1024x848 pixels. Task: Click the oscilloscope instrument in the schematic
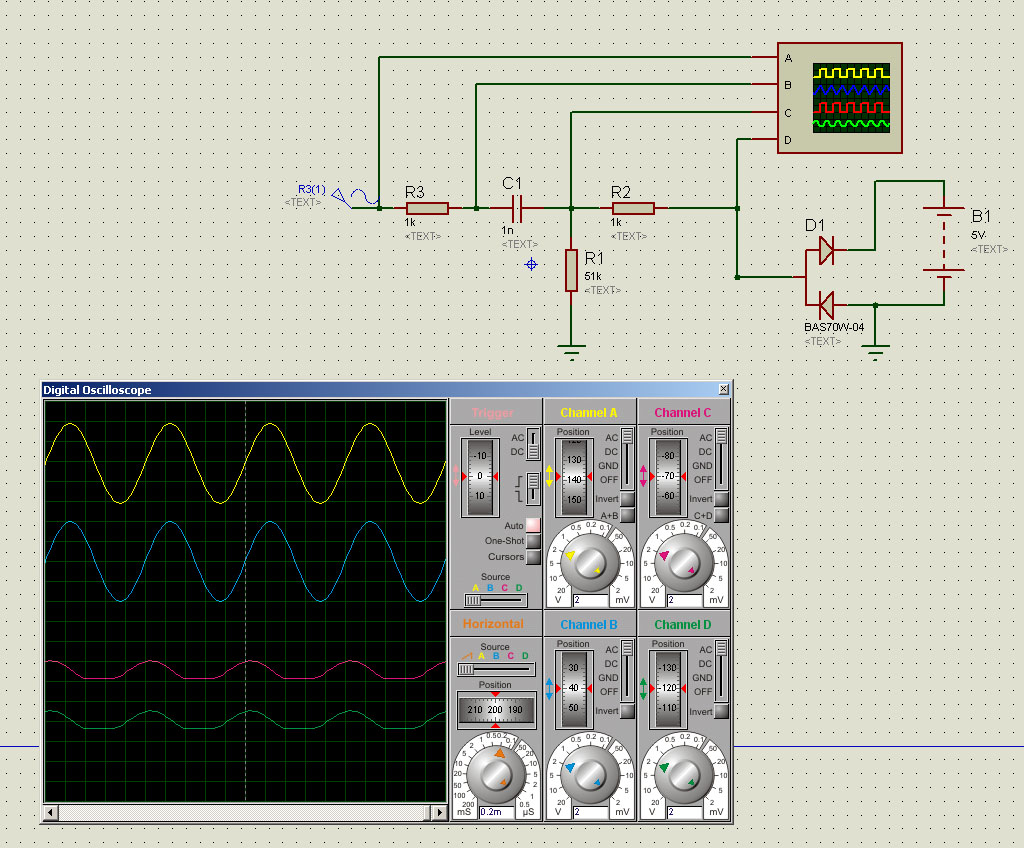click(x=840, y=98)
